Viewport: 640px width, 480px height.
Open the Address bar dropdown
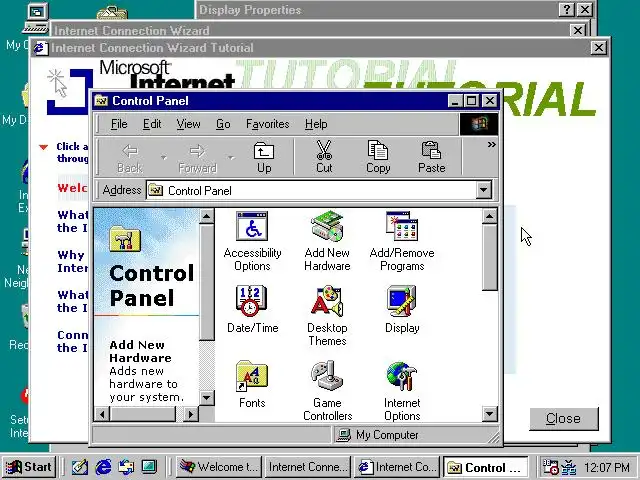(x=483, y=190)
